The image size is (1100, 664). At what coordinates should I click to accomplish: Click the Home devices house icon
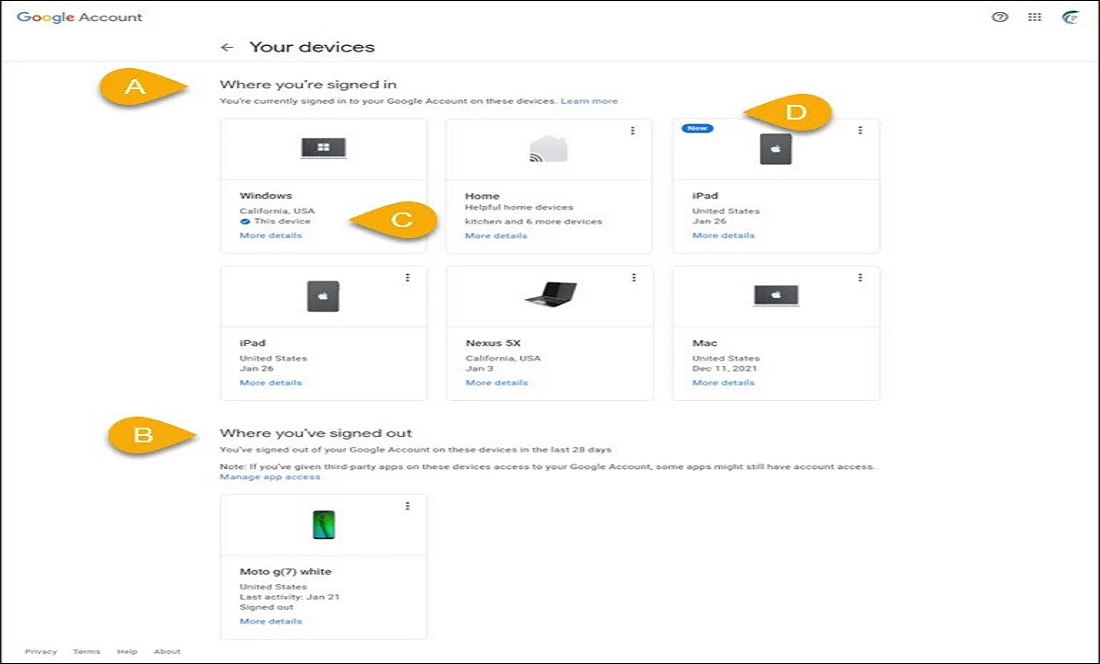click(548, 149)
